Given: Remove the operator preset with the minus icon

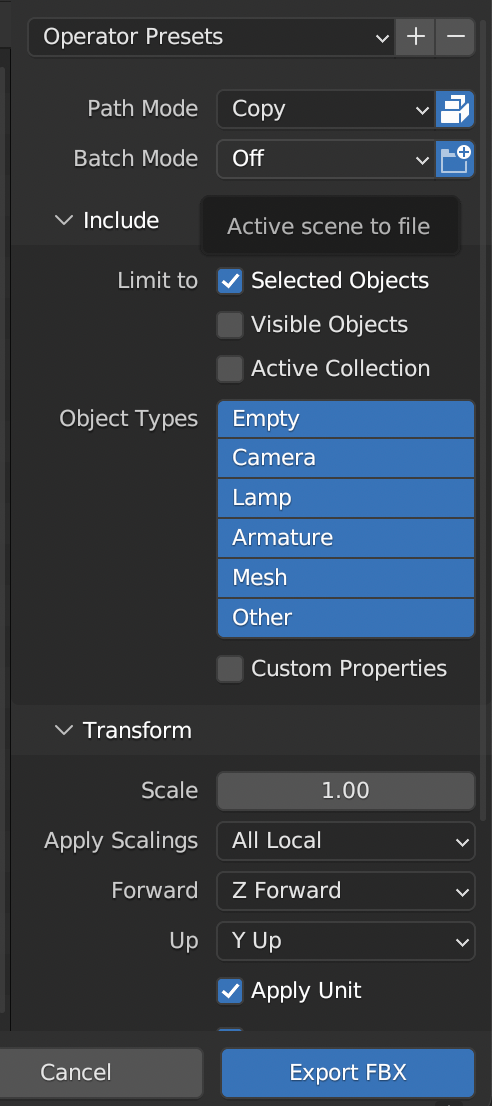Looking at the screenshot, I should (455, 37).
